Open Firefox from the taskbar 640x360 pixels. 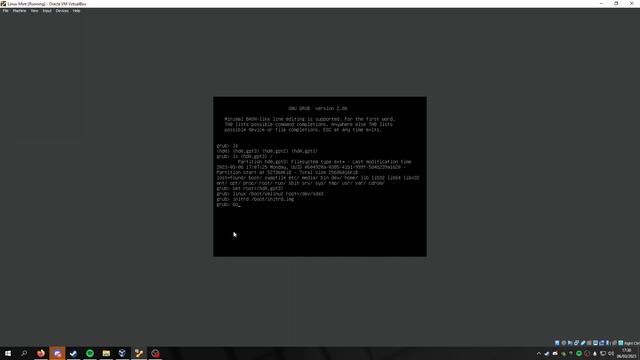click(41, 353)
